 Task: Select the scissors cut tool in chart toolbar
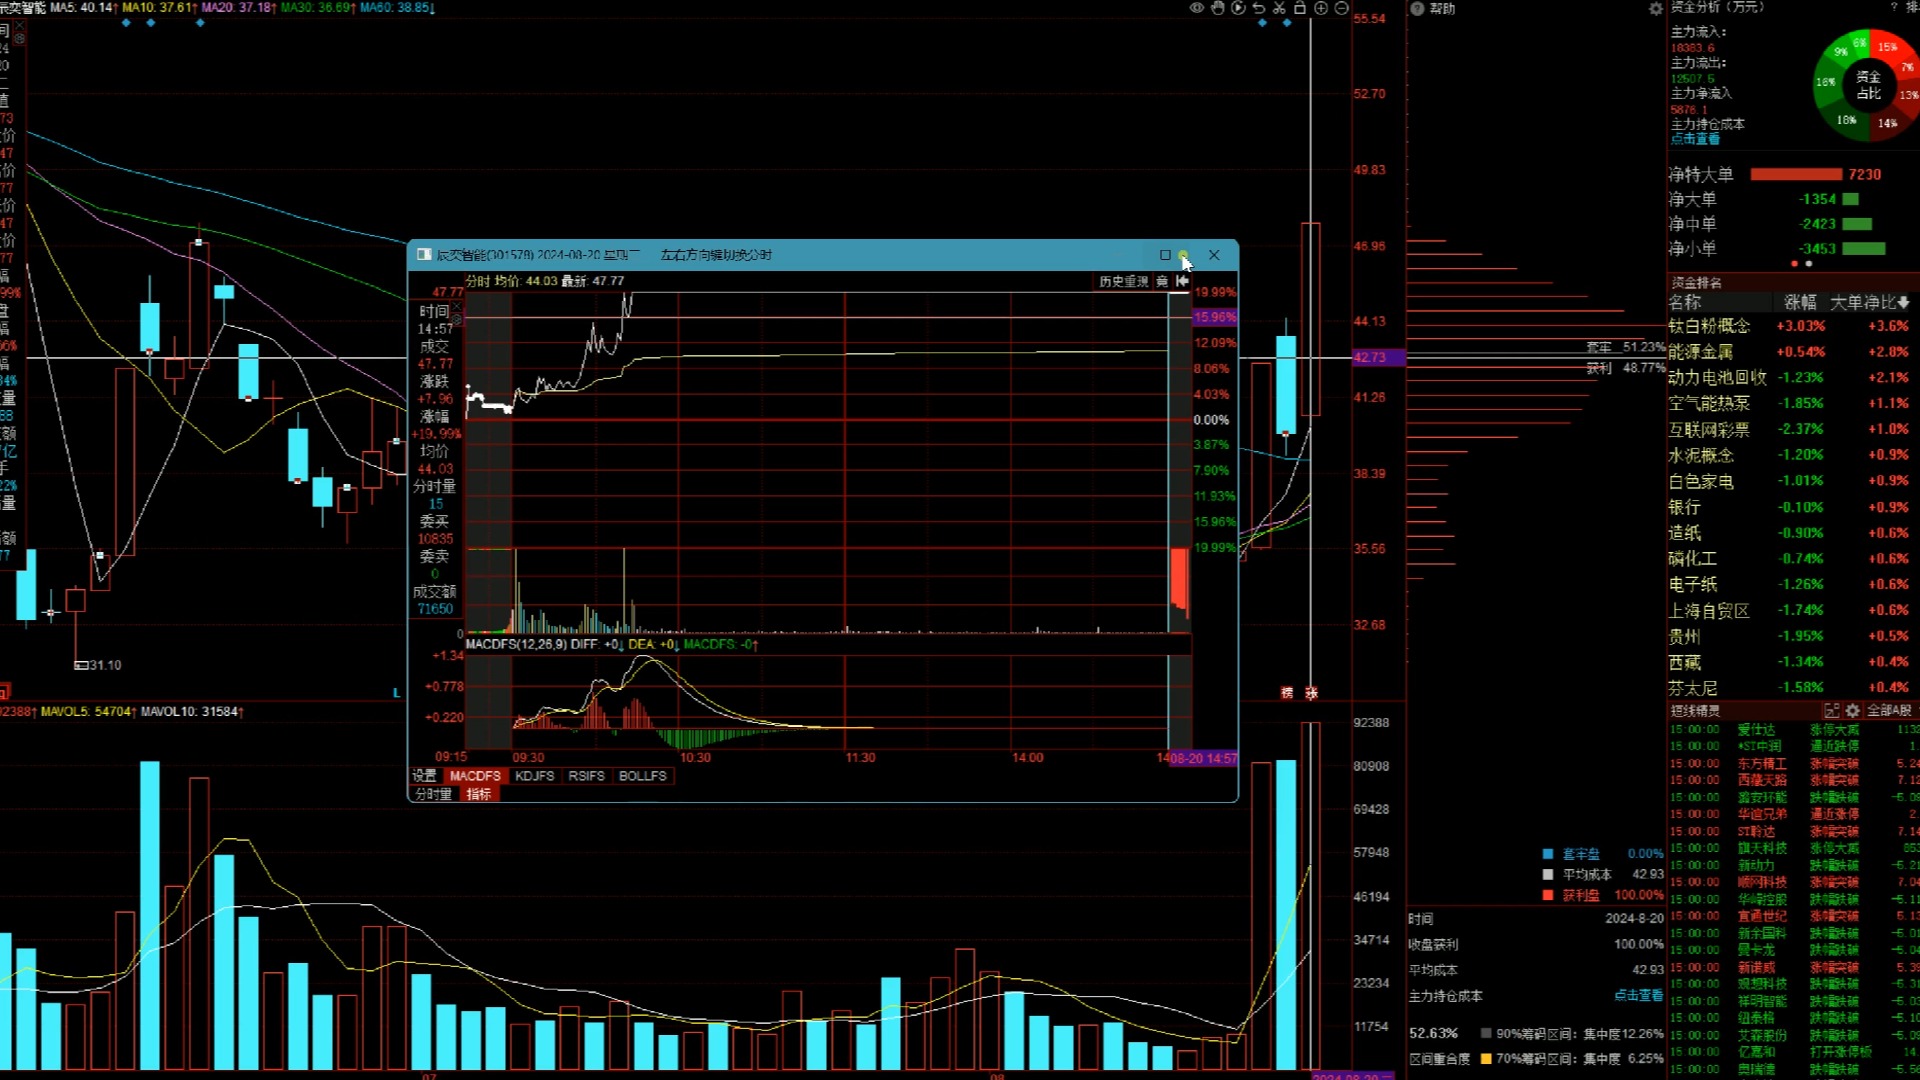tap(1279, 8)
